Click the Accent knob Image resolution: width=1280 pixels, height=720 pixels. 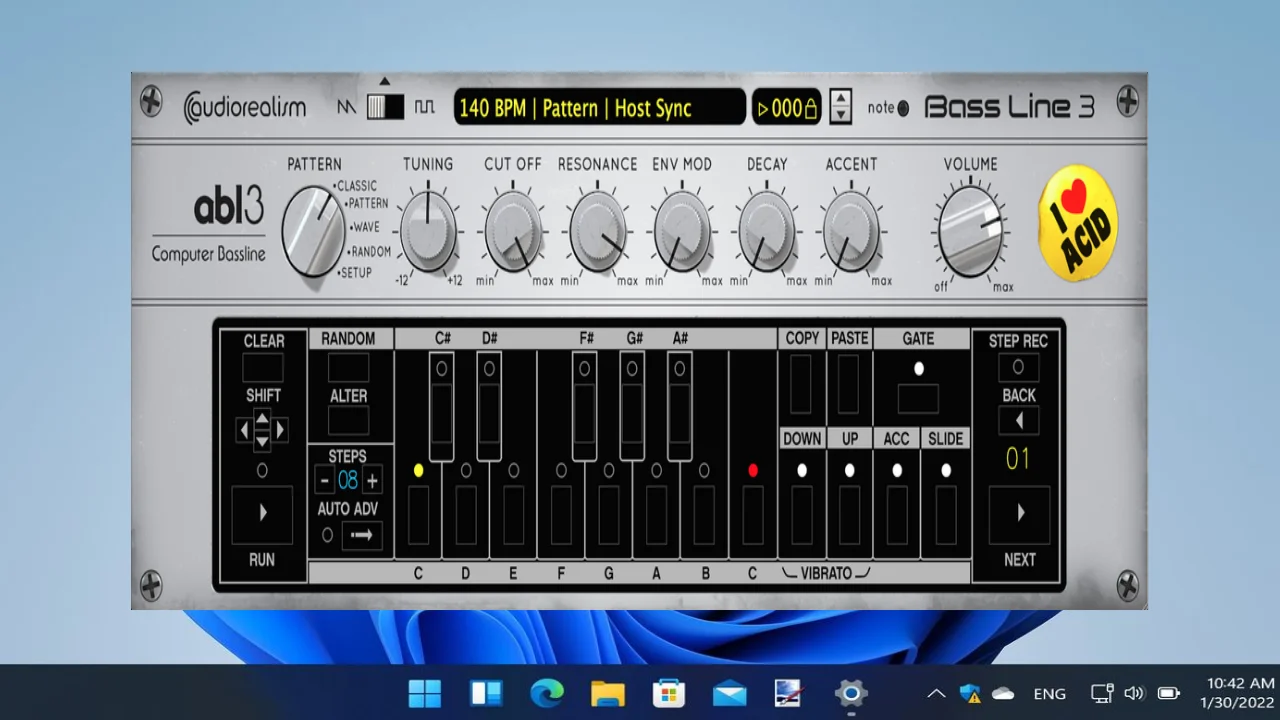(851, 231)
